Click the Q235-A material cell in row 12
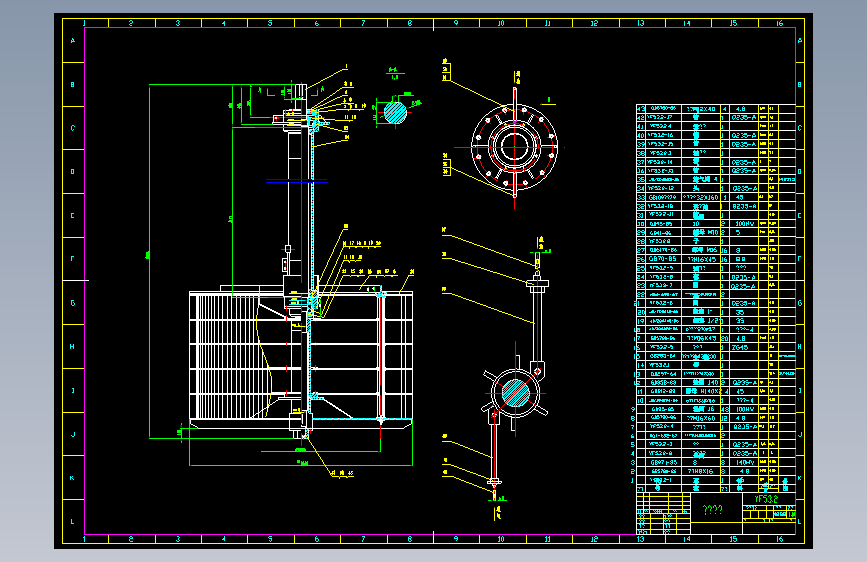This screenshot has height=562, width=867. 744,383
